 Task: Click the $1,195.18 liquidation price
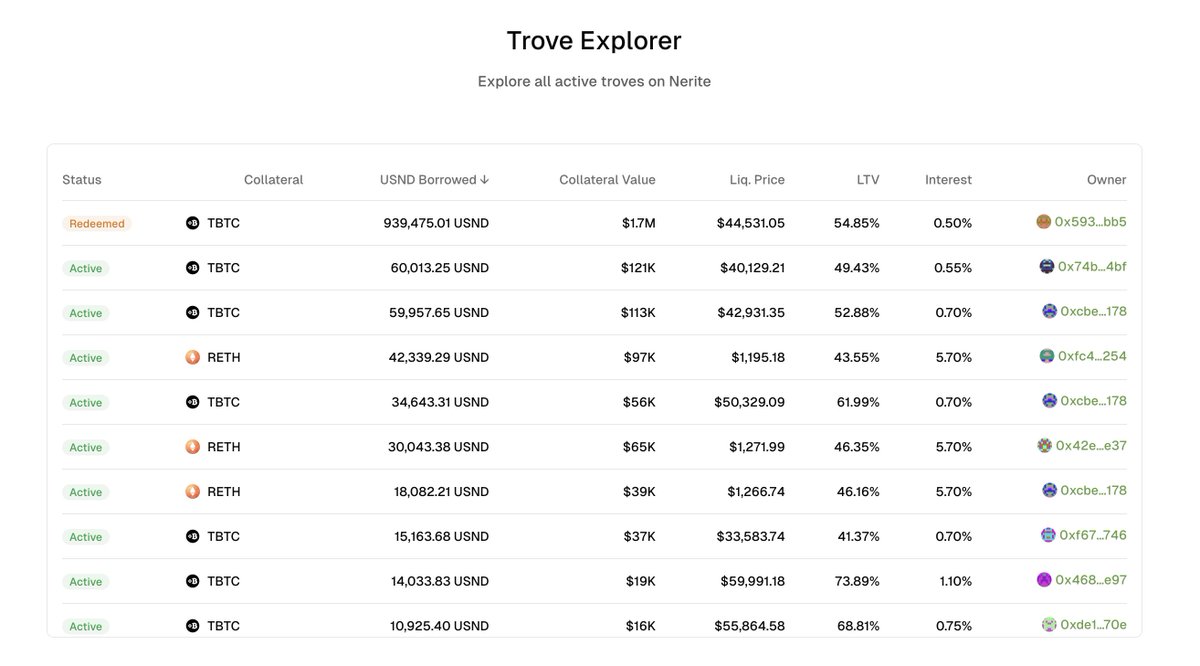(758, 357)
